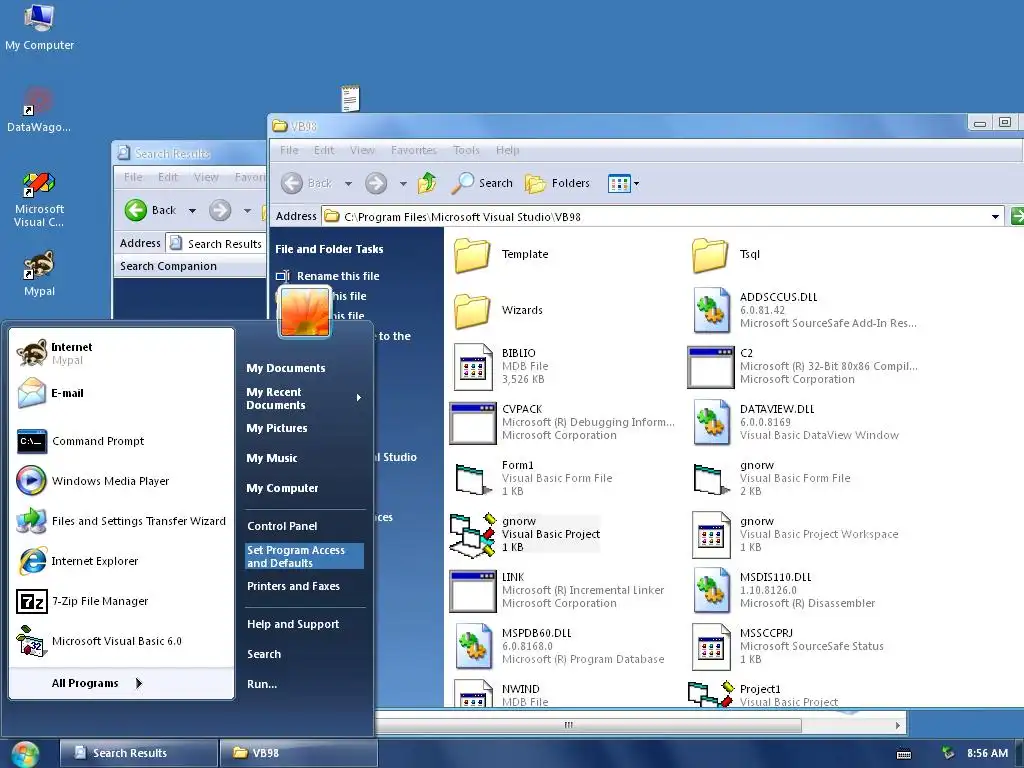Open Microsoft Visual C desktop shortcut
Image resolution: width=1024 pixels, height=768 pixels.
[x=39, y=199]
